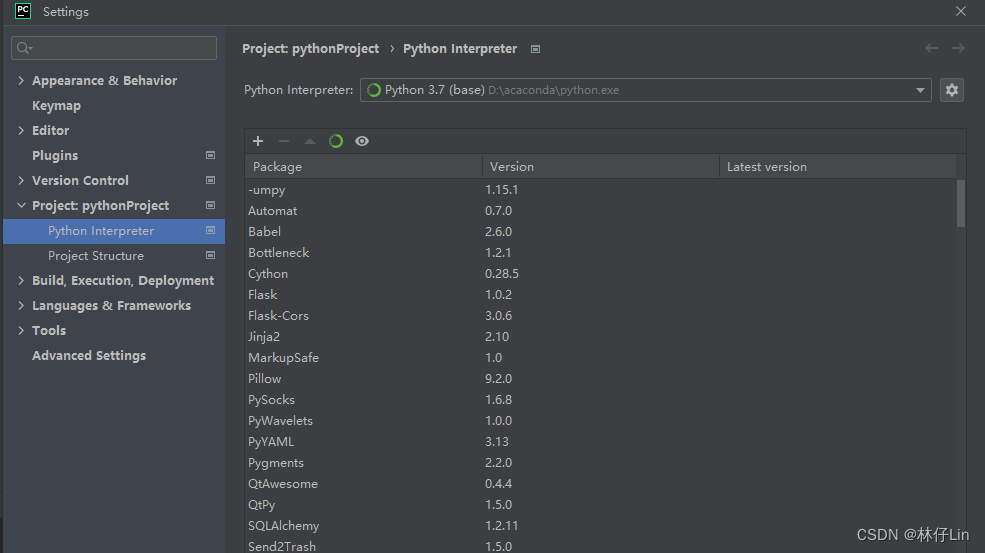This screenshot has width=985, height=553.
Task: Open Advanced Settings page
Action: coord(89,356)
